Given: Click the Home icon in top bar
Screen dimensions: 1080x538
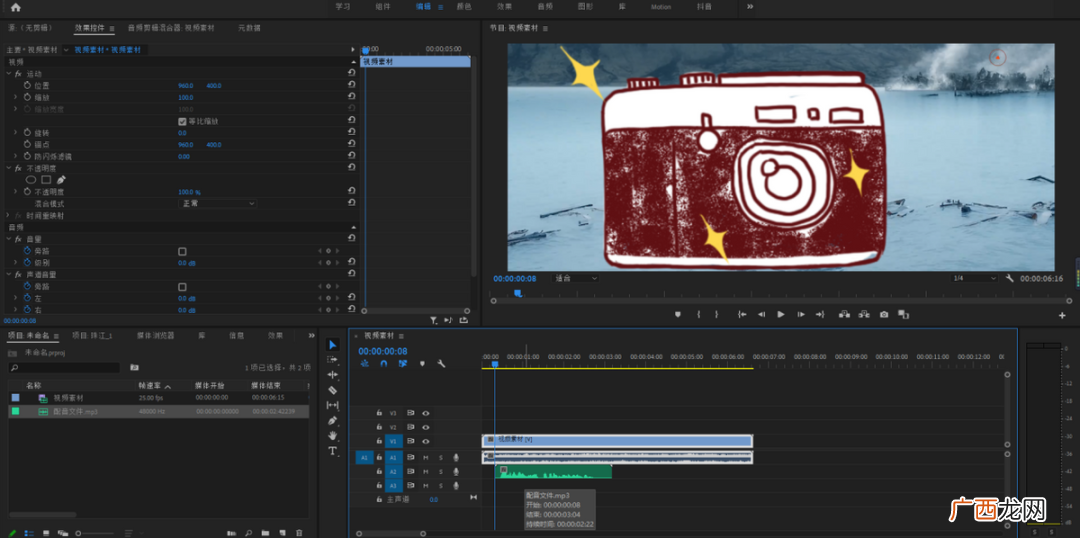Looking at the screenshot, I should [x=15, y=7].
